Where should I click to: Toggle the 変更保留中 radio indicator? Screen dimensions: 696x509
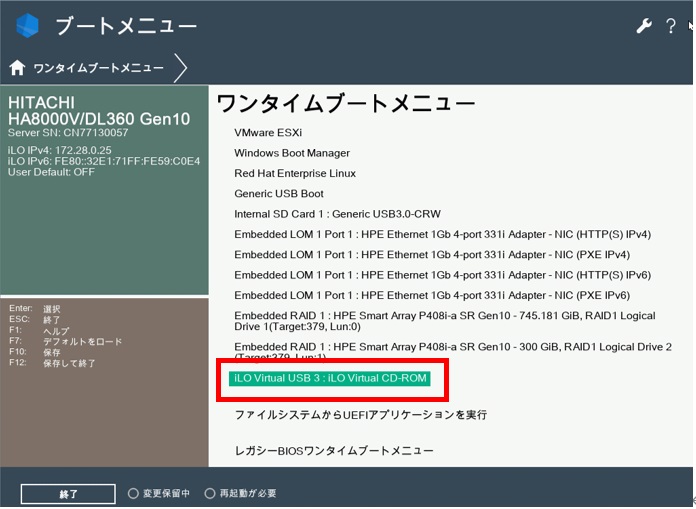coord(133,493)
